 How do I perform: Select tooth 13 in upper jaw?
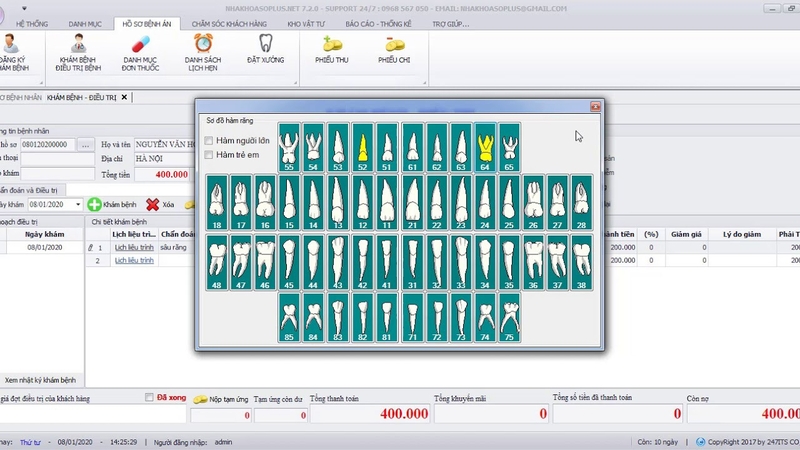point(338,203)
